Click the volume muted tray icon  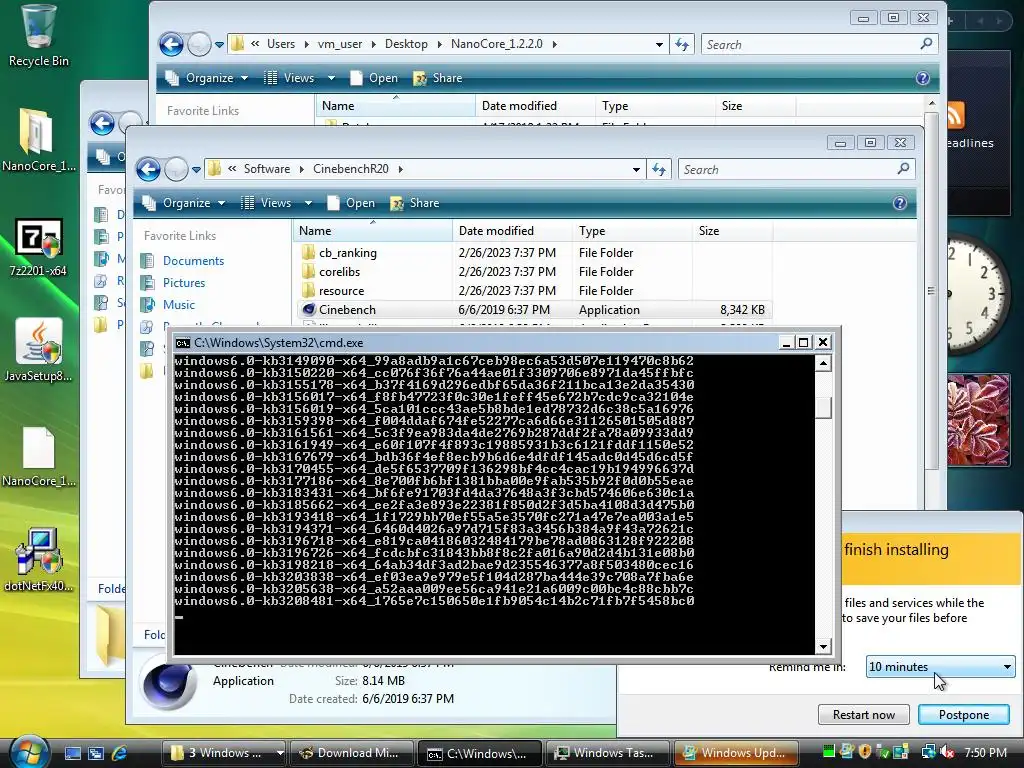(947, 753)
